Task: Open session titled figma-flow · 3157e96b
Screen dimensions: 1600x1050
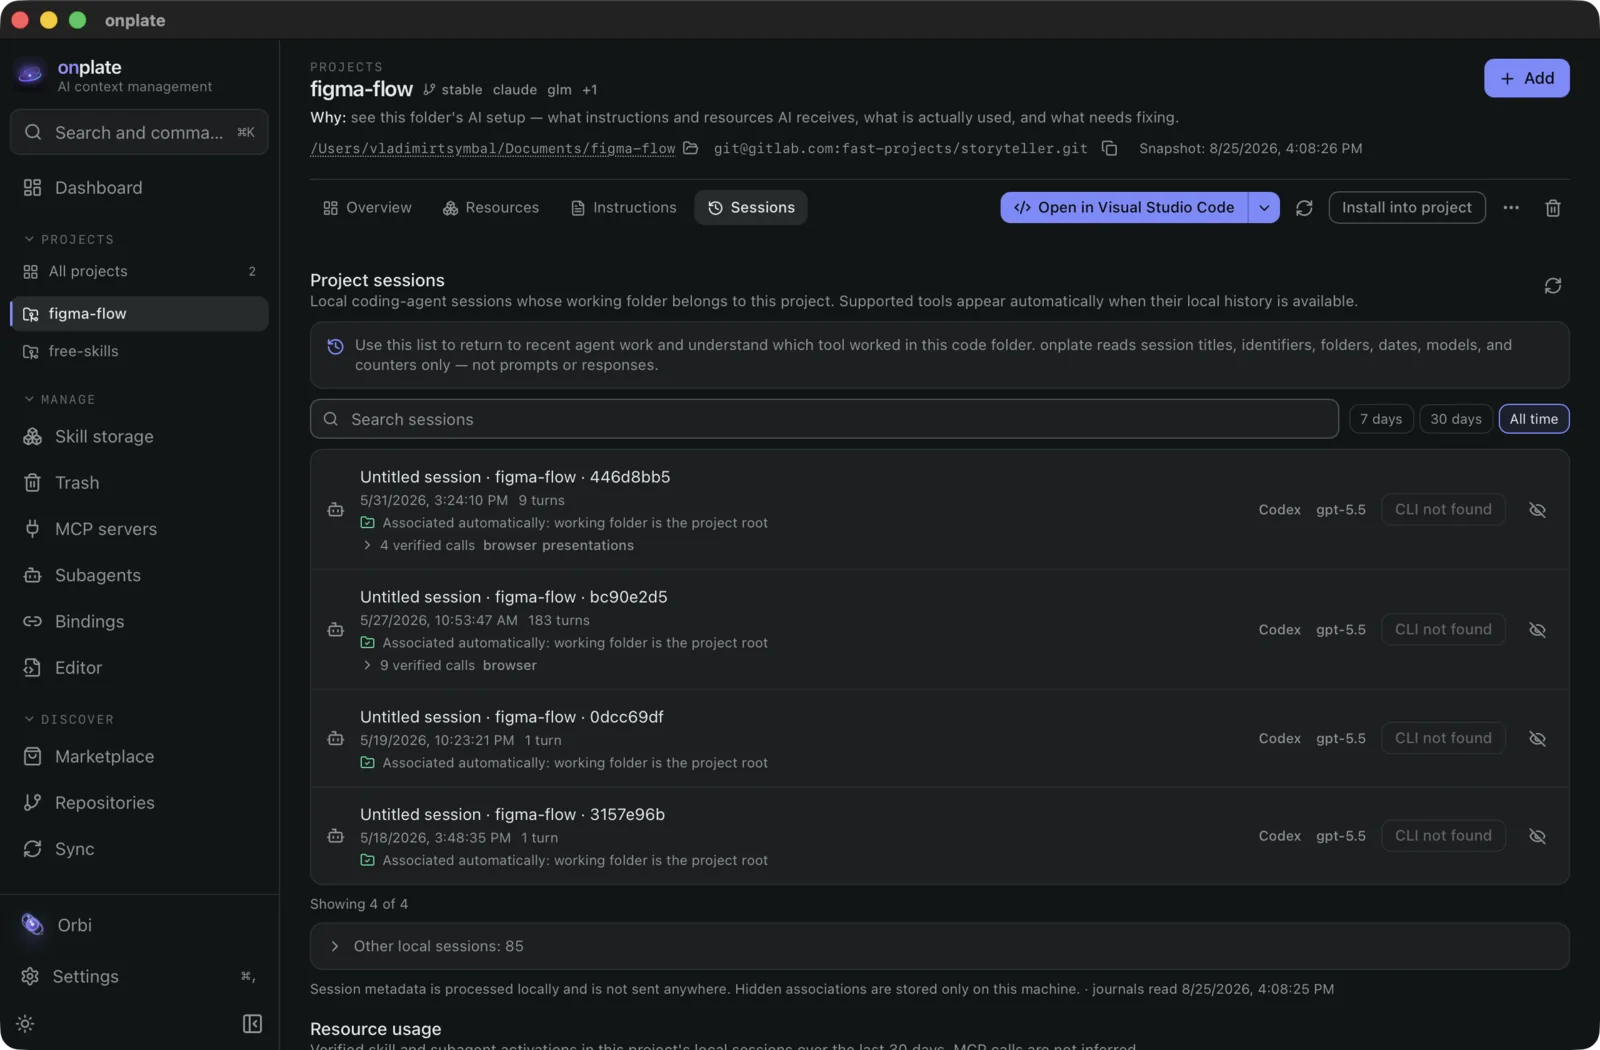Action: [512, 815]
